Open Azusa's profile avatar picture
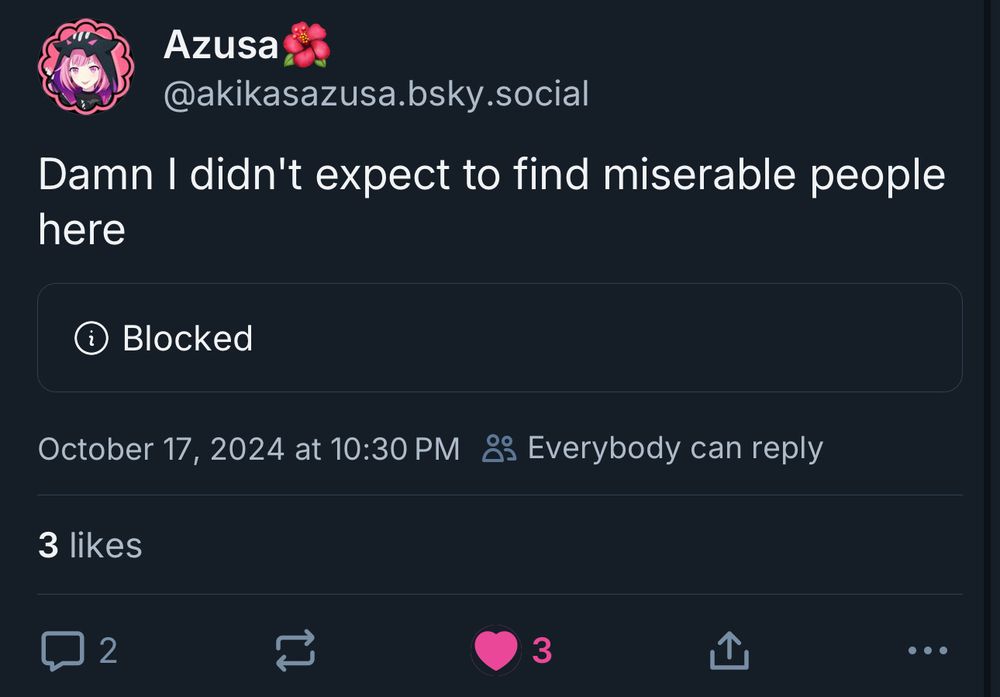 click(x=86, y=66)
